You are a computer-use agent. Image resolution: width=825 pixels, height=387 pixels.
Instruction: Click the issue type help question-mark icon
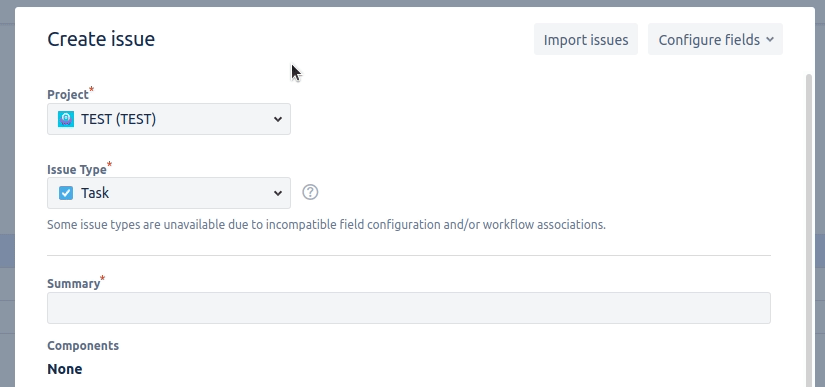310,192
